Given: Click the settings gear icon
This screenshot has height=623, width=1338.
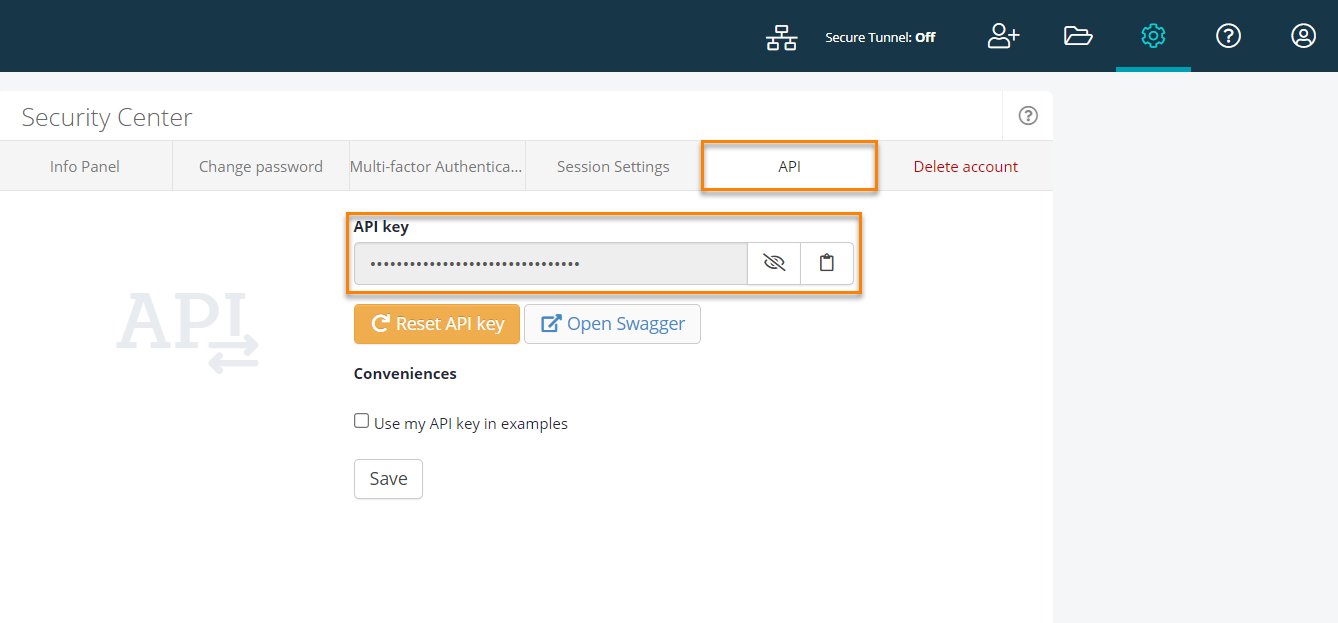Looking at the screenshot, I should 1153,35.
